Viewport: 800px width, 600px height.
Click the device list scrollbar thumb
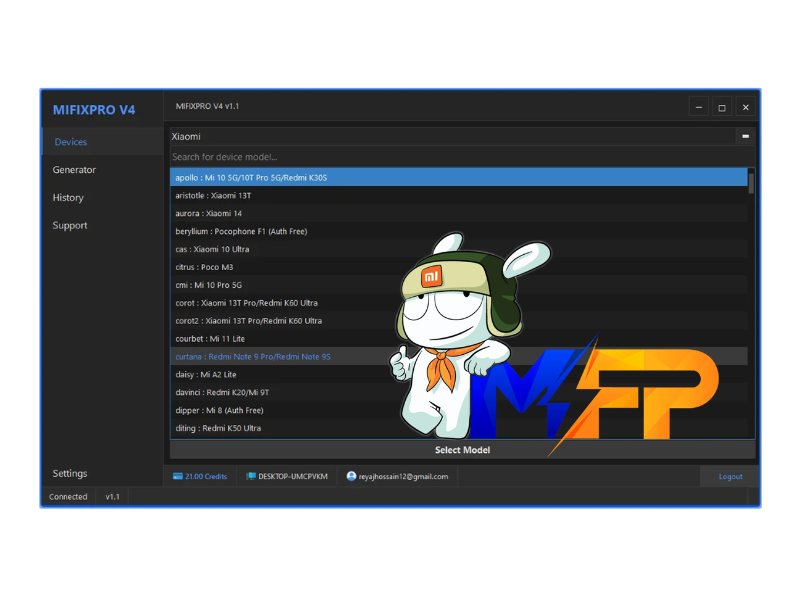[751, 183]
